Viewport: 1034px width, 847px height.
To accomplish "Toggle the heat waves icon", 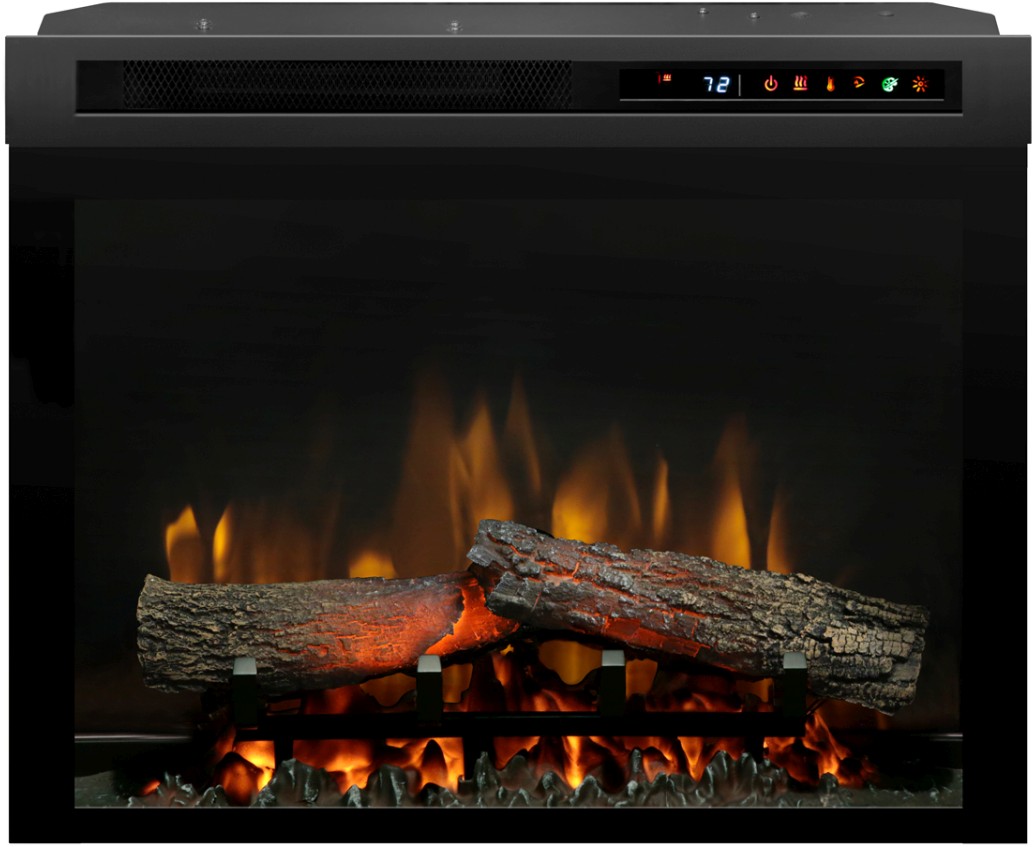I will [x=800, y=84].
